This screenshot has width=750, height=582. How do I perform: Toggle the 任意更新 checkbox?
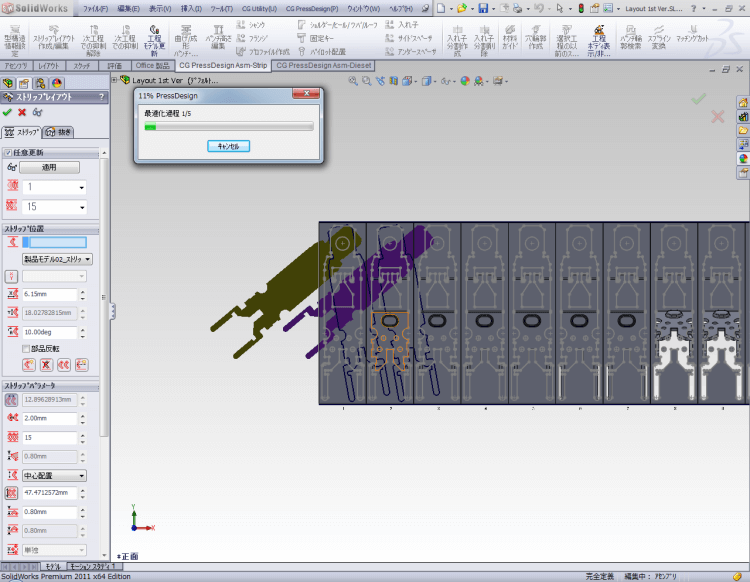pos(8,153)
